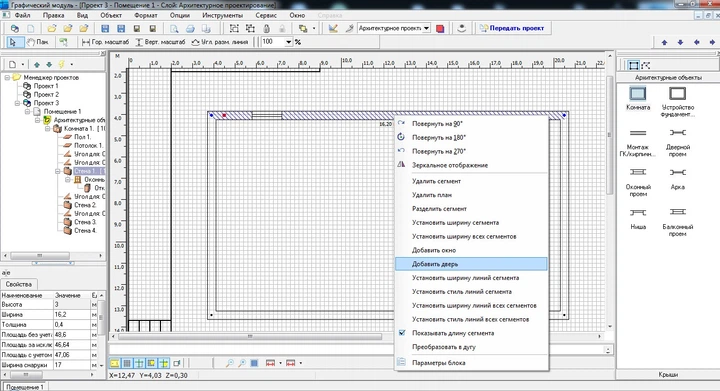Pick the Балконный проем balcony opening object

(x=677, y=222)
